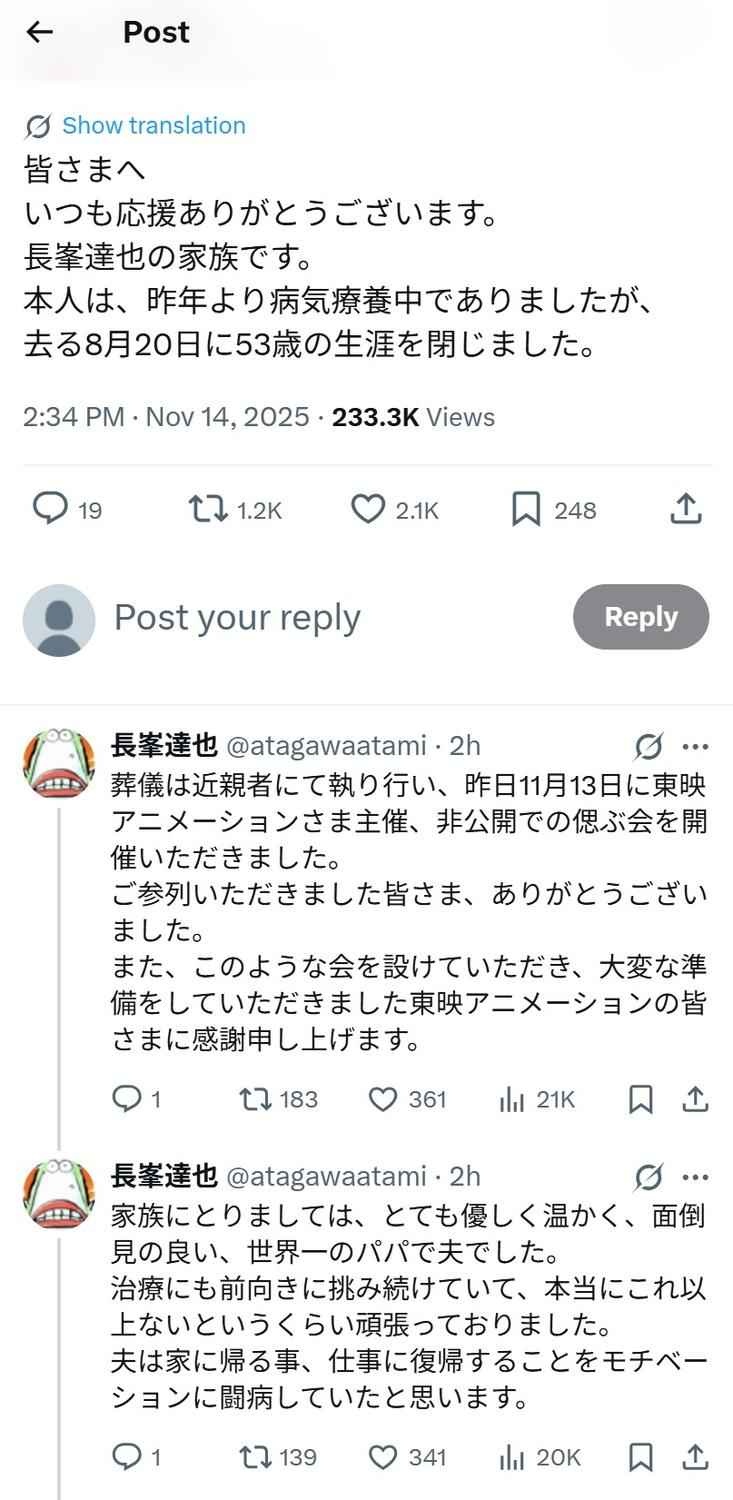The width and height of the screenshot is (733, 1500).
Task: Bookmark the first reply thread post
Action: coord(641,1100)
